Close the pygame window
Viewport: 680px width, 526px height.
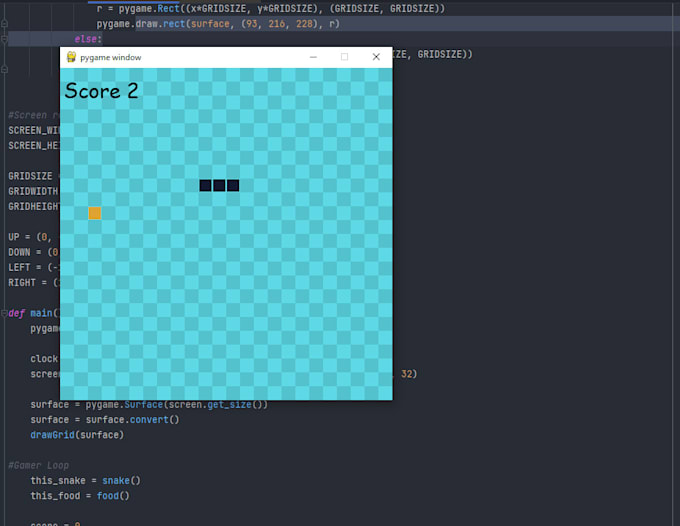click(376, 57)
